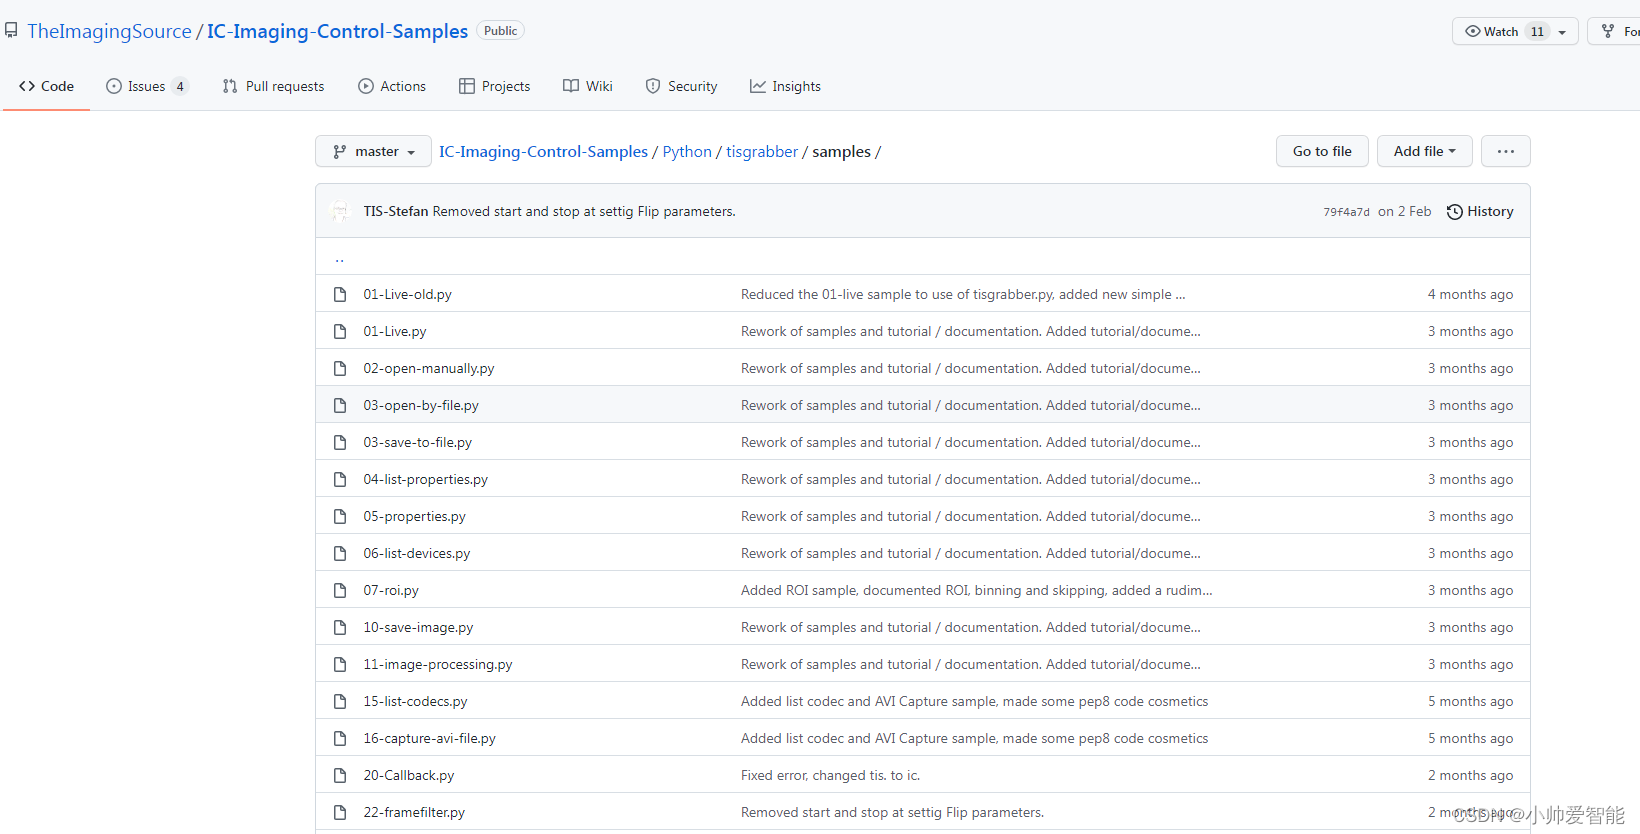
Task: Open the Code tab
Action: point(46,86)
